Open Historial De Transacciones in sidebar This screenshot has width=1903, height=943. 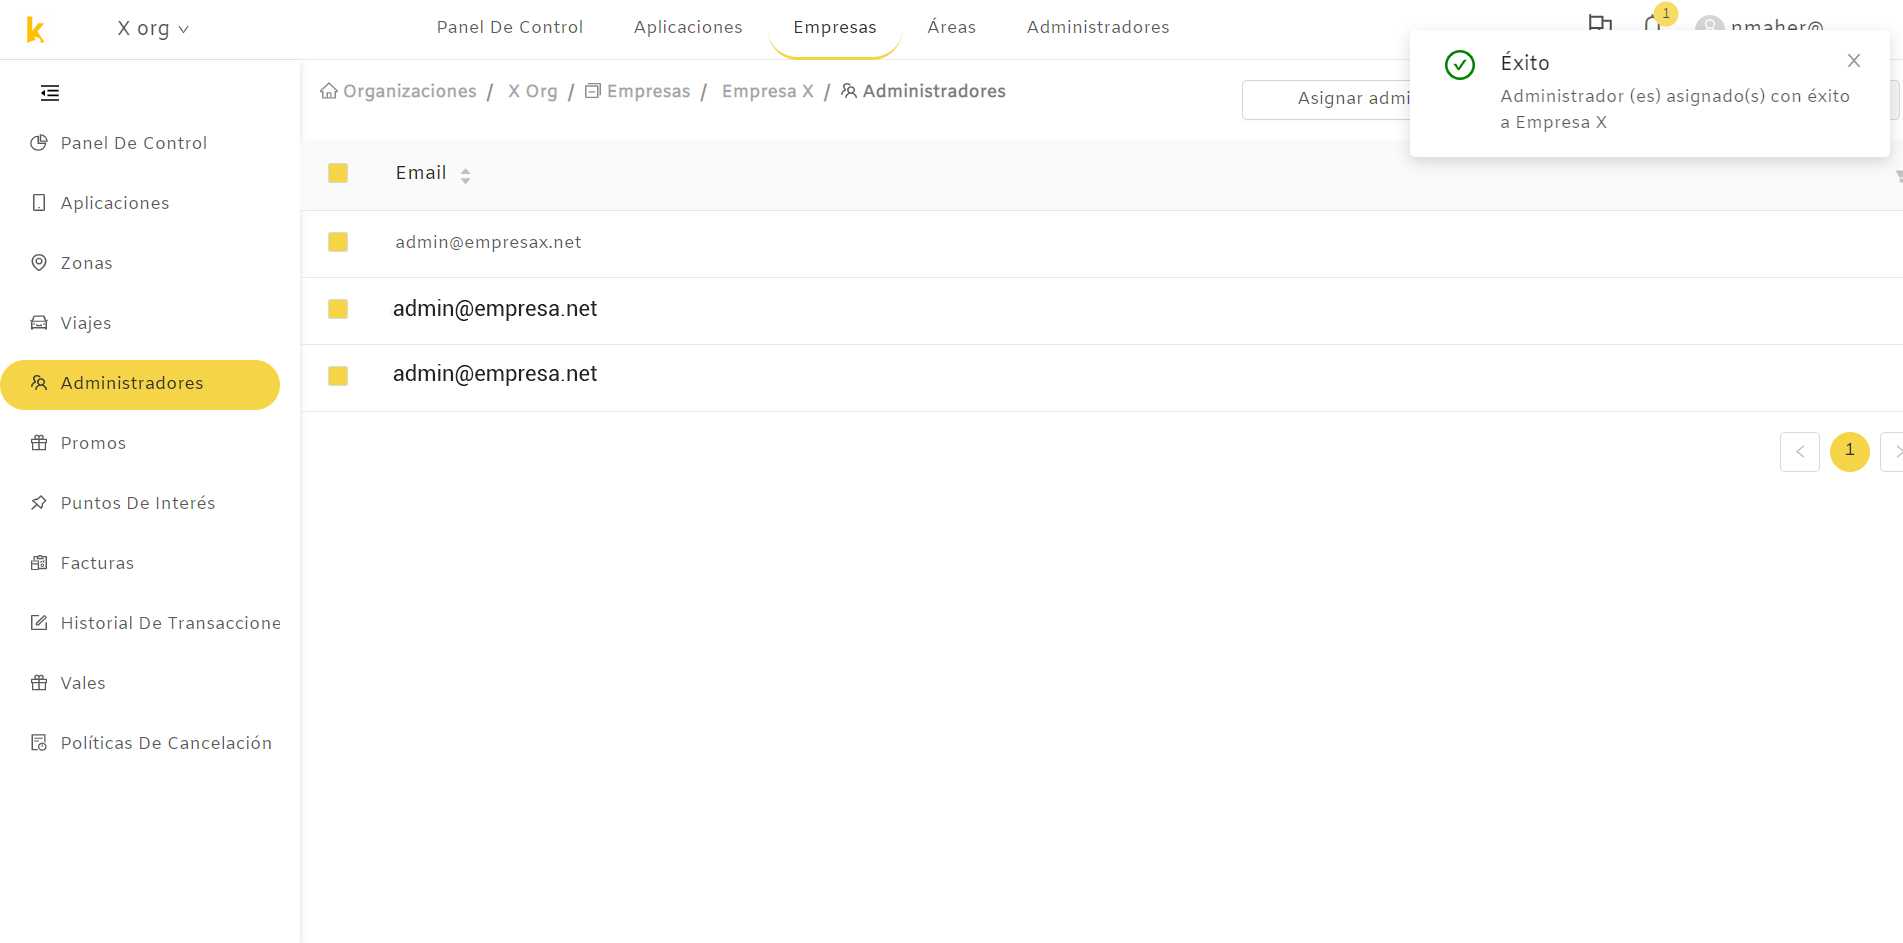click(x=171, y=623)
